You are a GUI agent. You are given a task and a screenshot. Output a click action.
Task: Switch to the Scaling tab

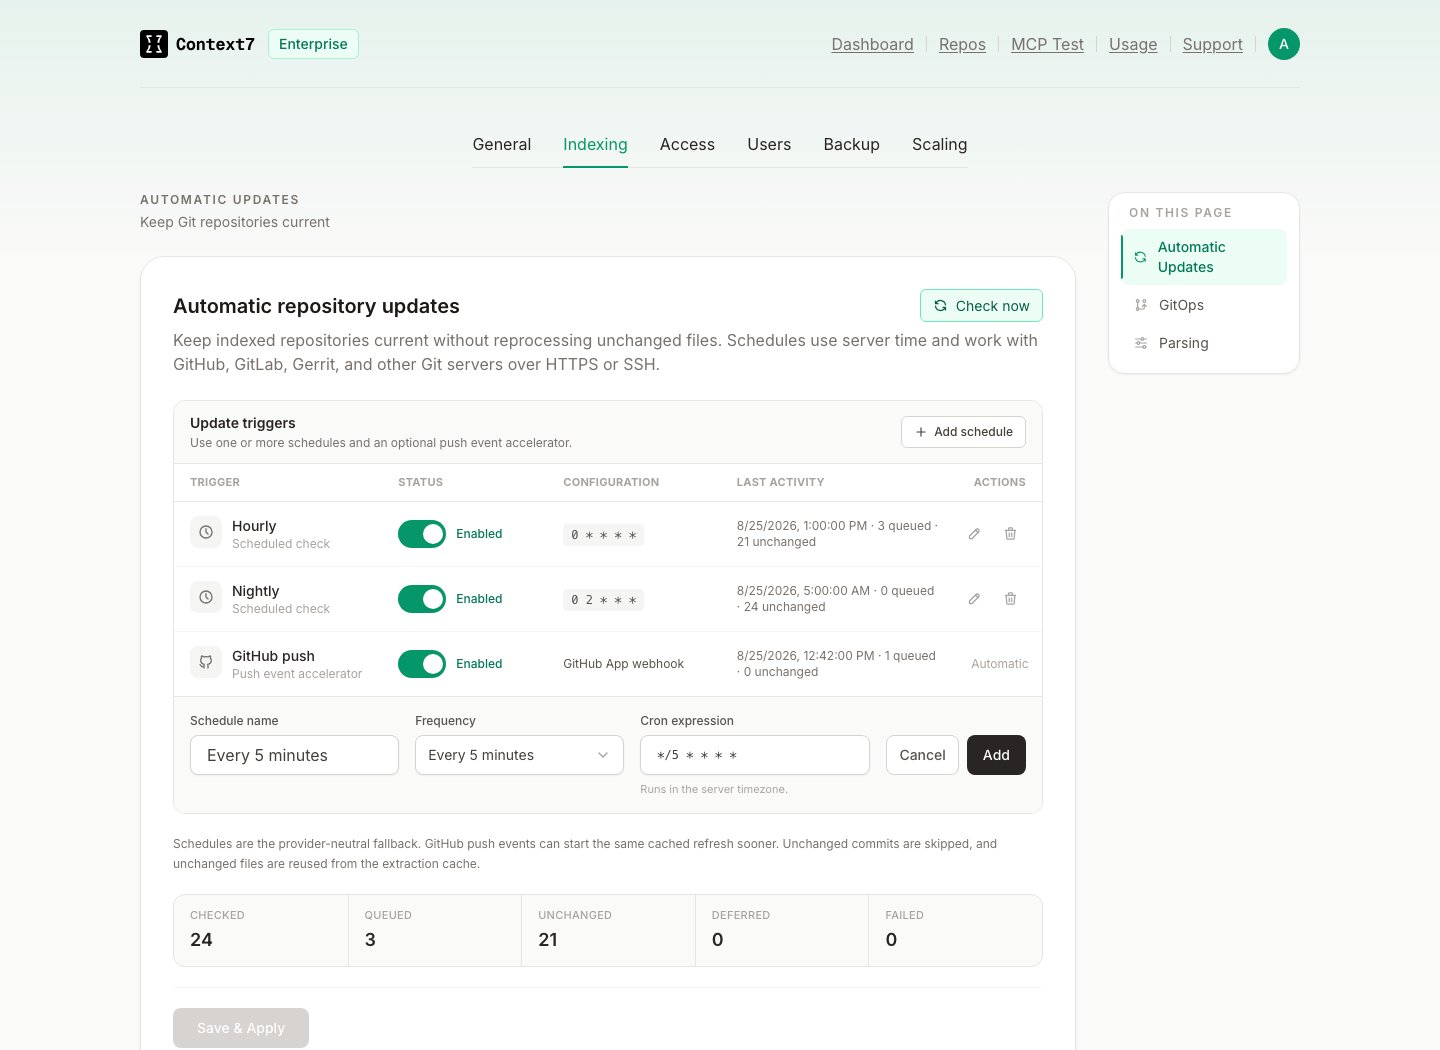pyautogui.click(x=939, y=144)
